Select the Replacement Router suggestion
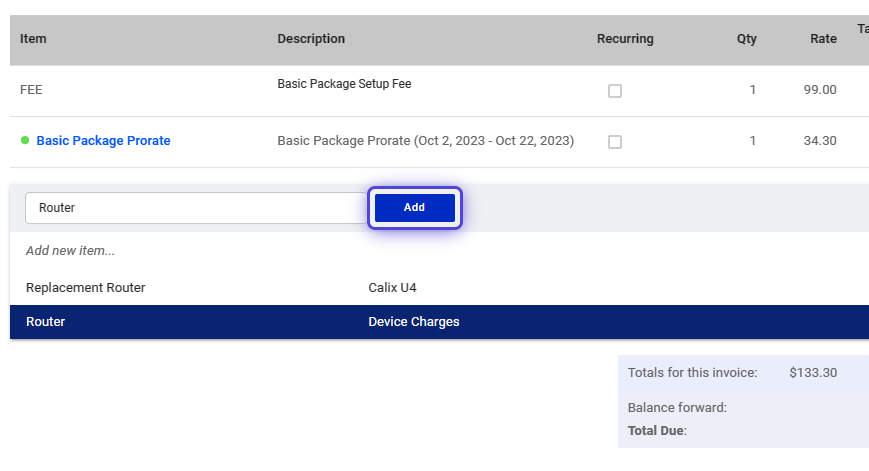869x471 pixels. 439,288
